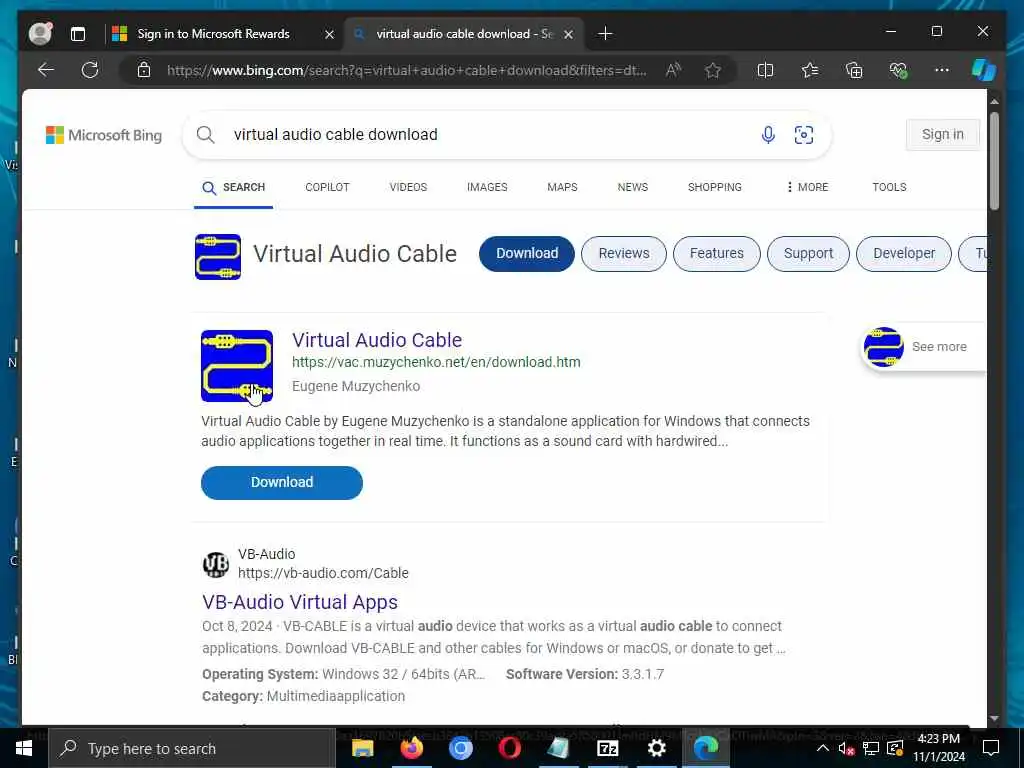Activate the Read aloud icon
This screenshot has height=768, width=1024.
pyautogui.click(x=673, y=70)
